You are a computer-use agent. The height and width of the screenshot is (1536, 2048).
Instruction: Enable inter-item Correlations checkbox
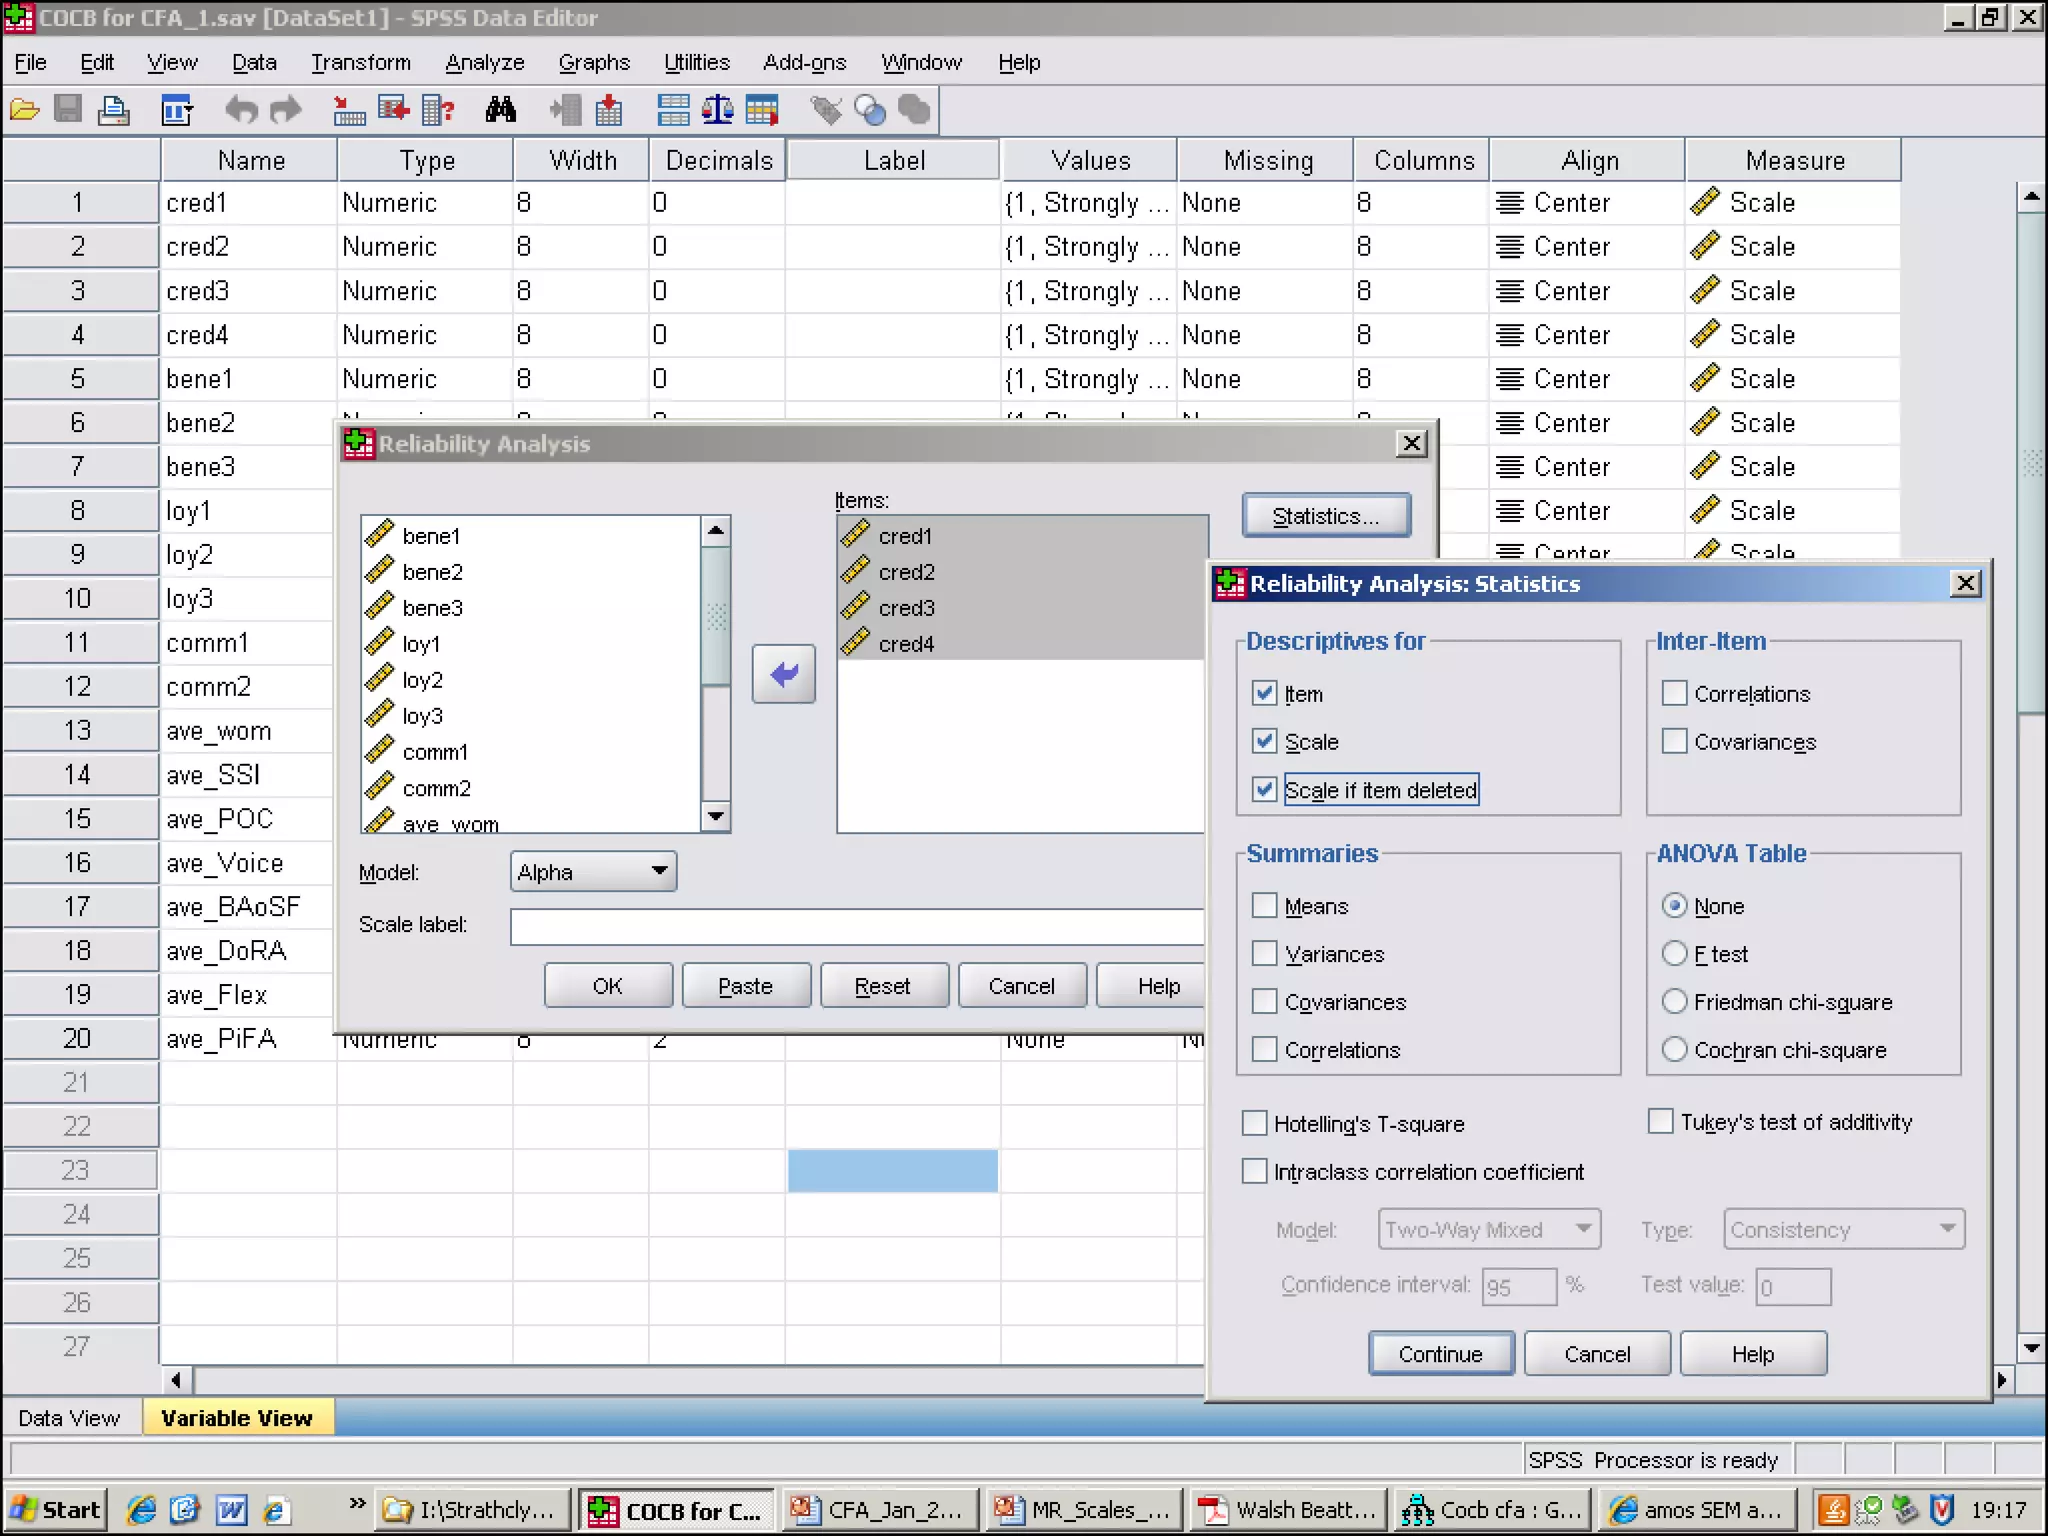tap(1675, 693)
